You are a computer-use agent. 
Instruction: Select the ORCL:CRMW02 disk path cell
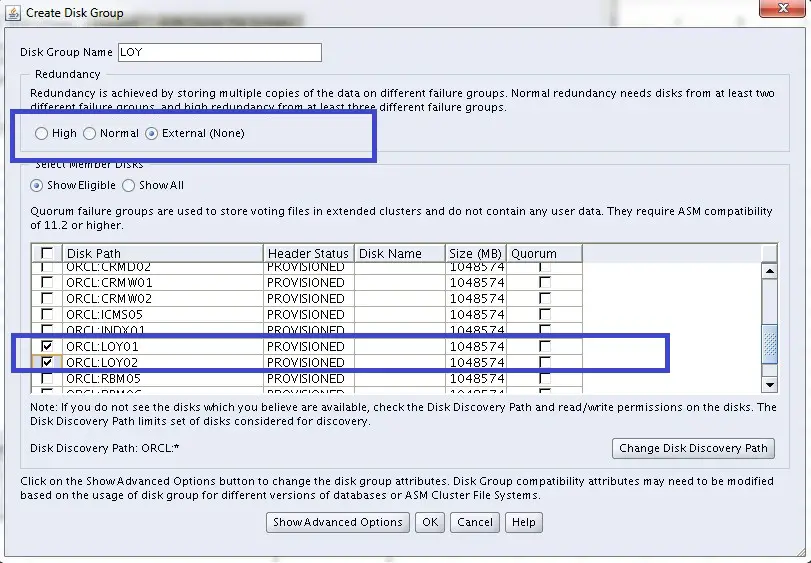click(x=163, y=298)
